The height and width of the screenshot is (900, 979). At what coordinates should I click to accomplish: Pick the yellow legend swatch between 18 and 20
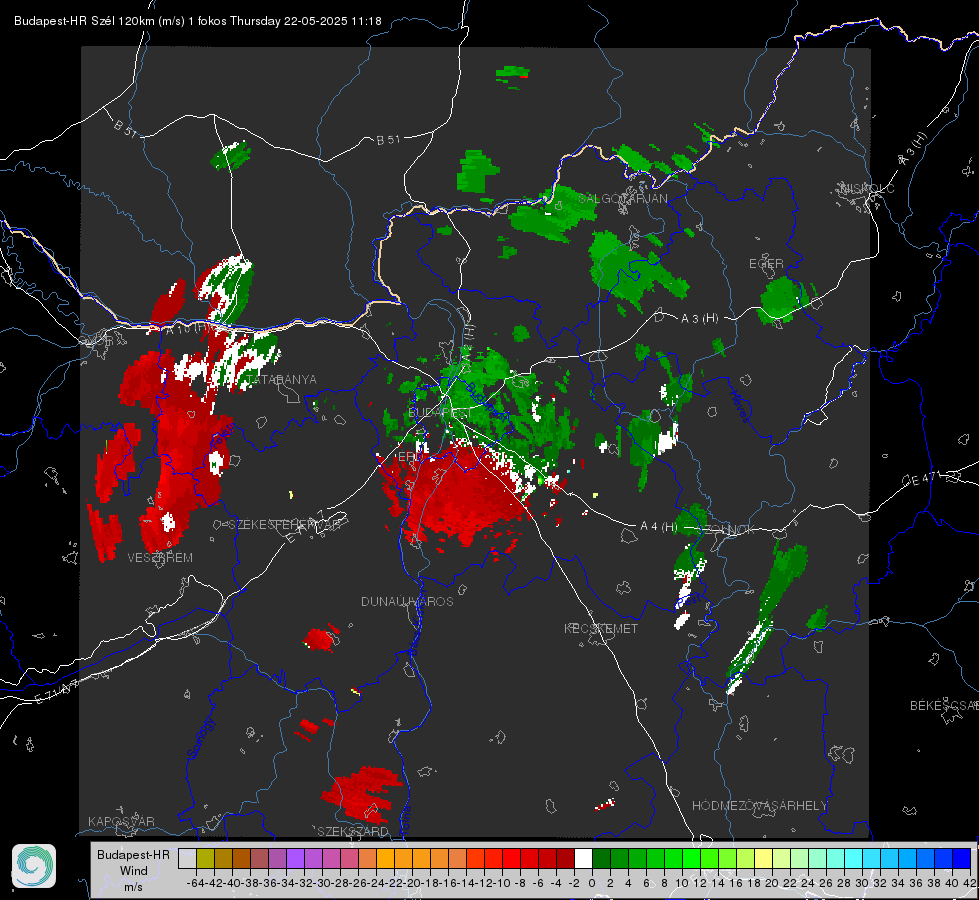point(764,858)
